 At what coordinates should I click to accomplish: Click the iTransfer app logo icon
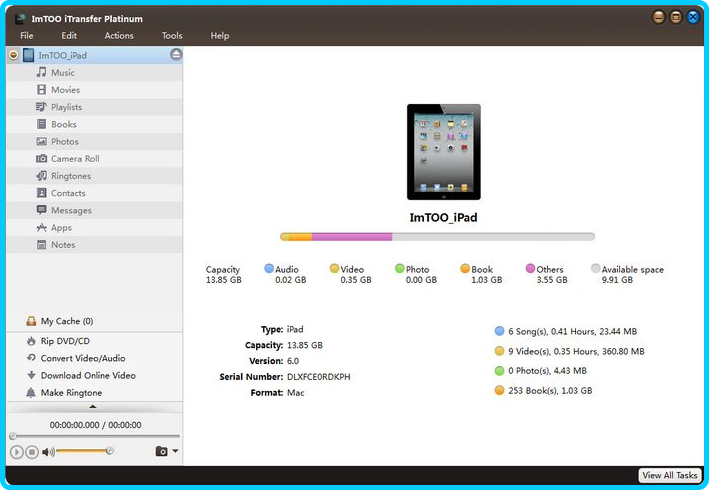20,19
